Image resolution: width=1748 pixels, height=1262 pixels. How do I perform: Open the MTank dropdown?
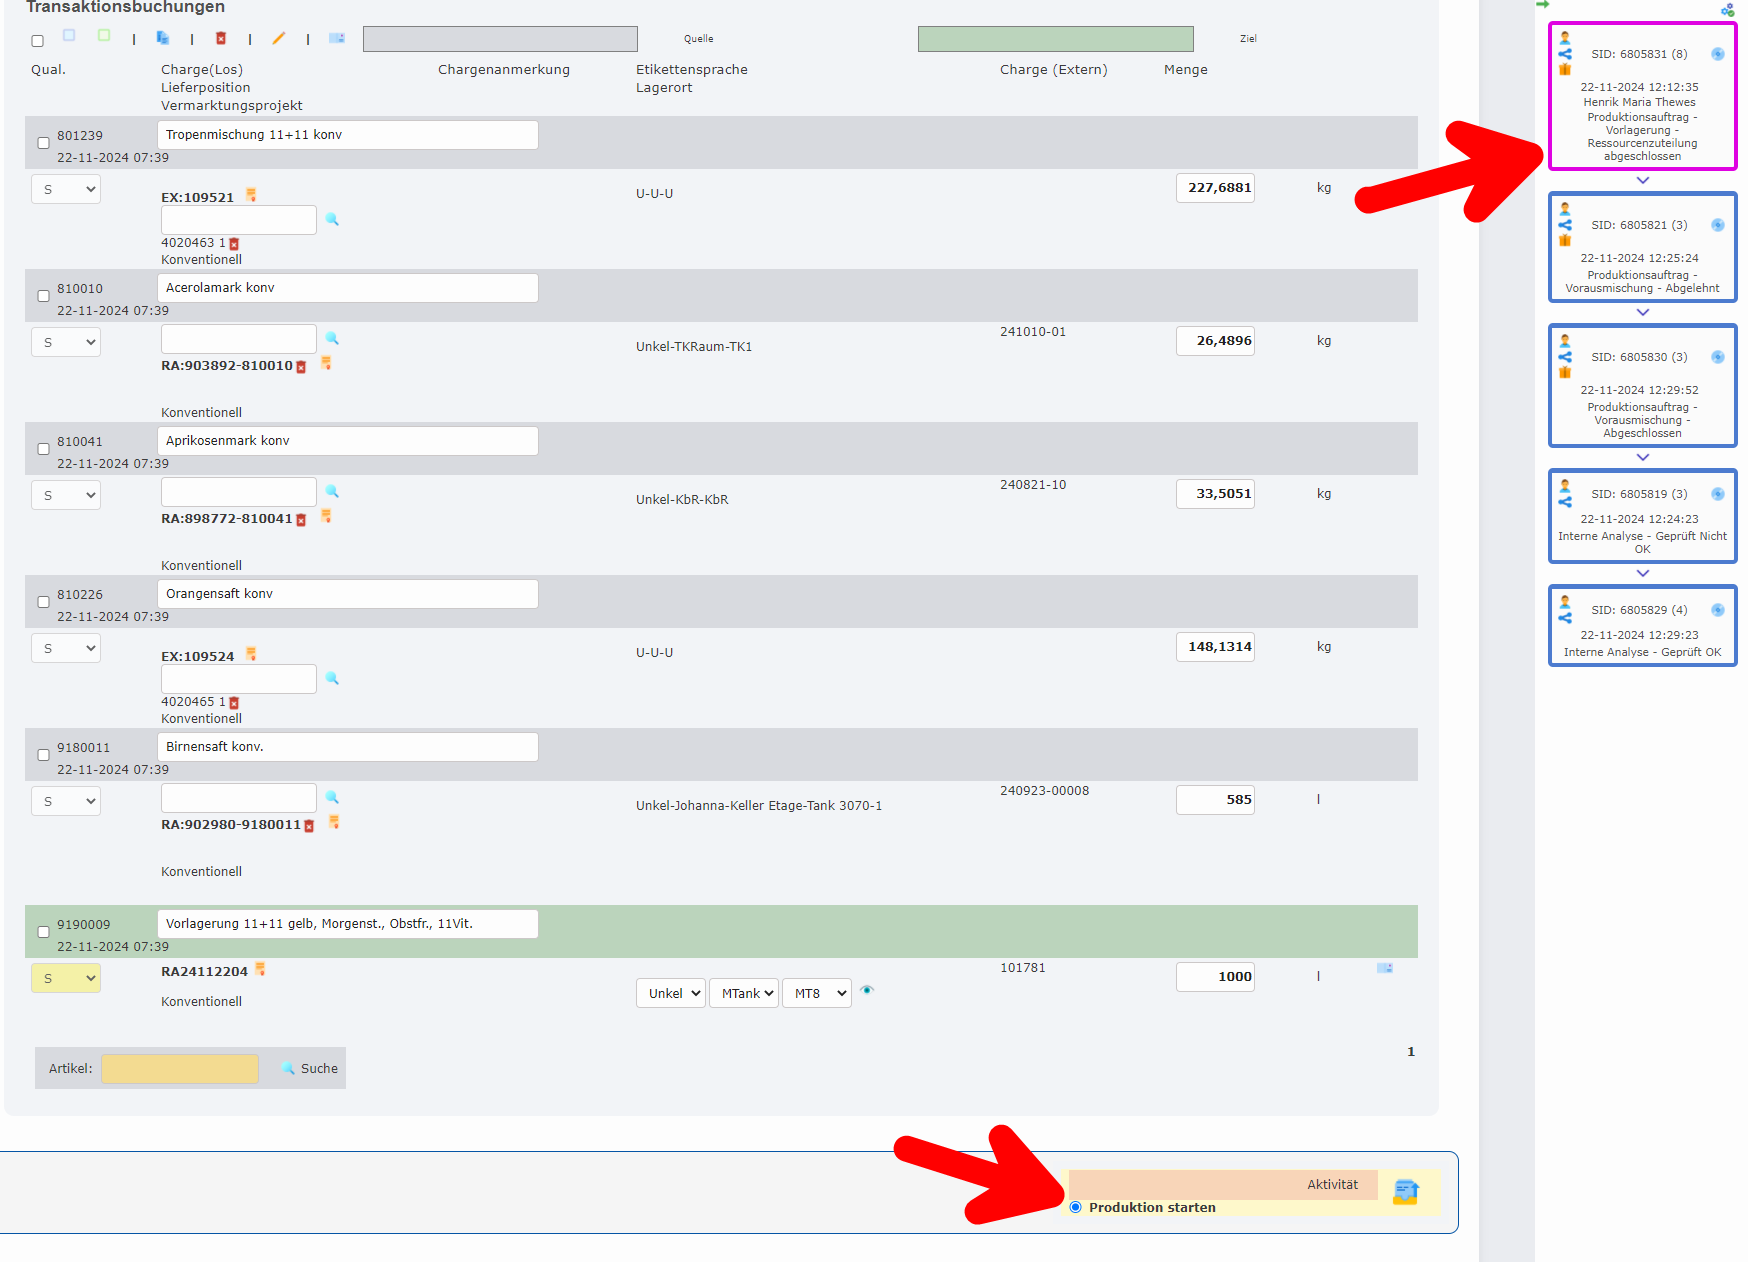[x=744, y=993]
